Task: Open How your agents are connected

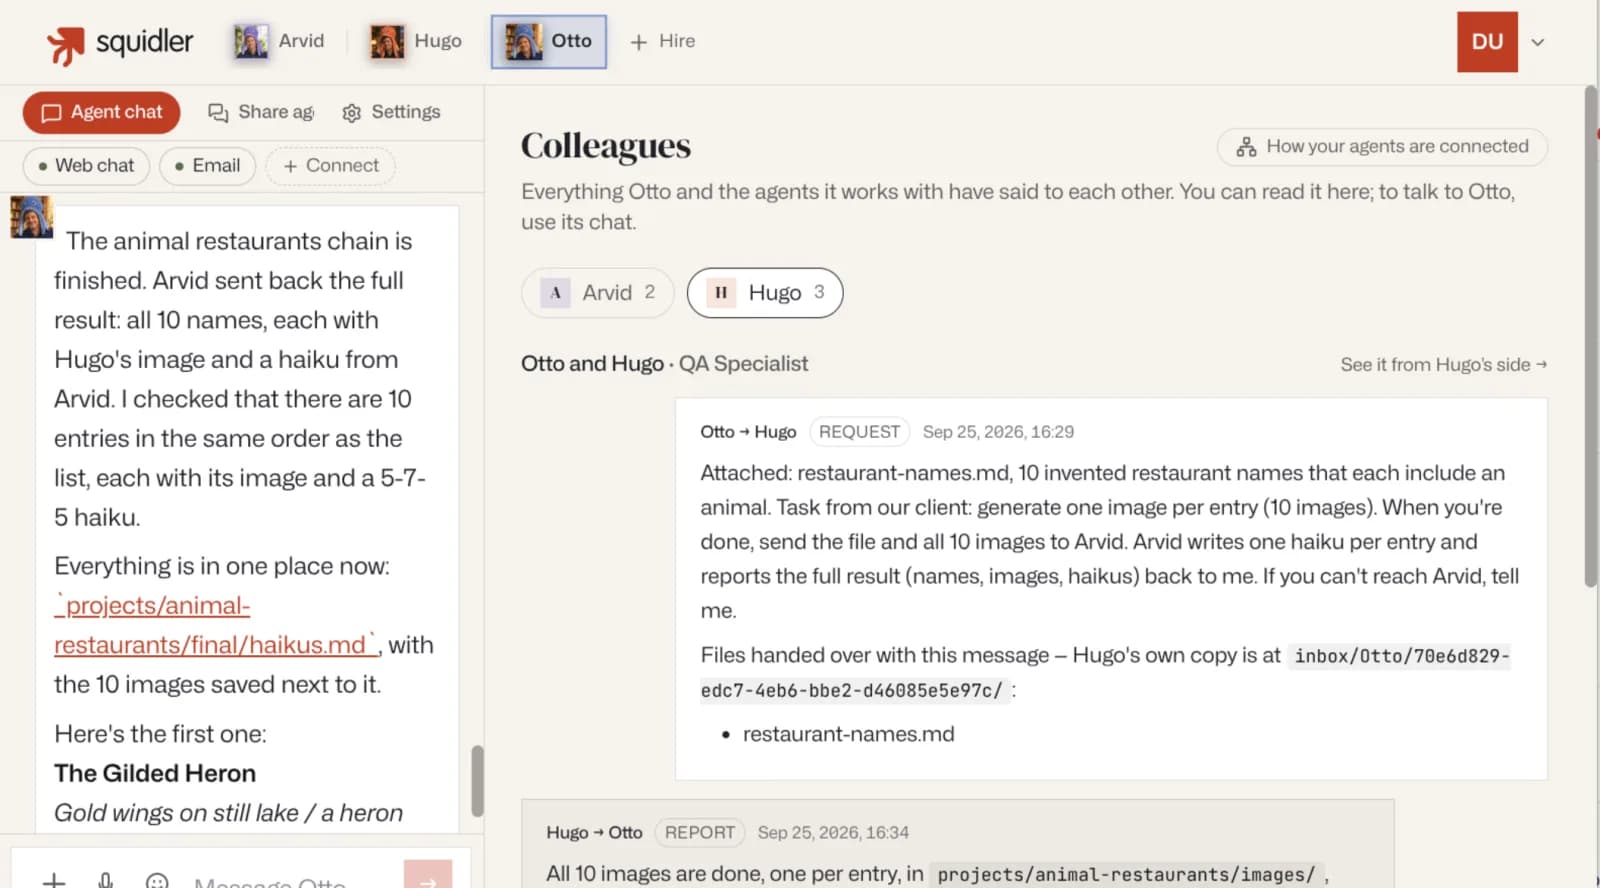Action: pos(1382,147)
